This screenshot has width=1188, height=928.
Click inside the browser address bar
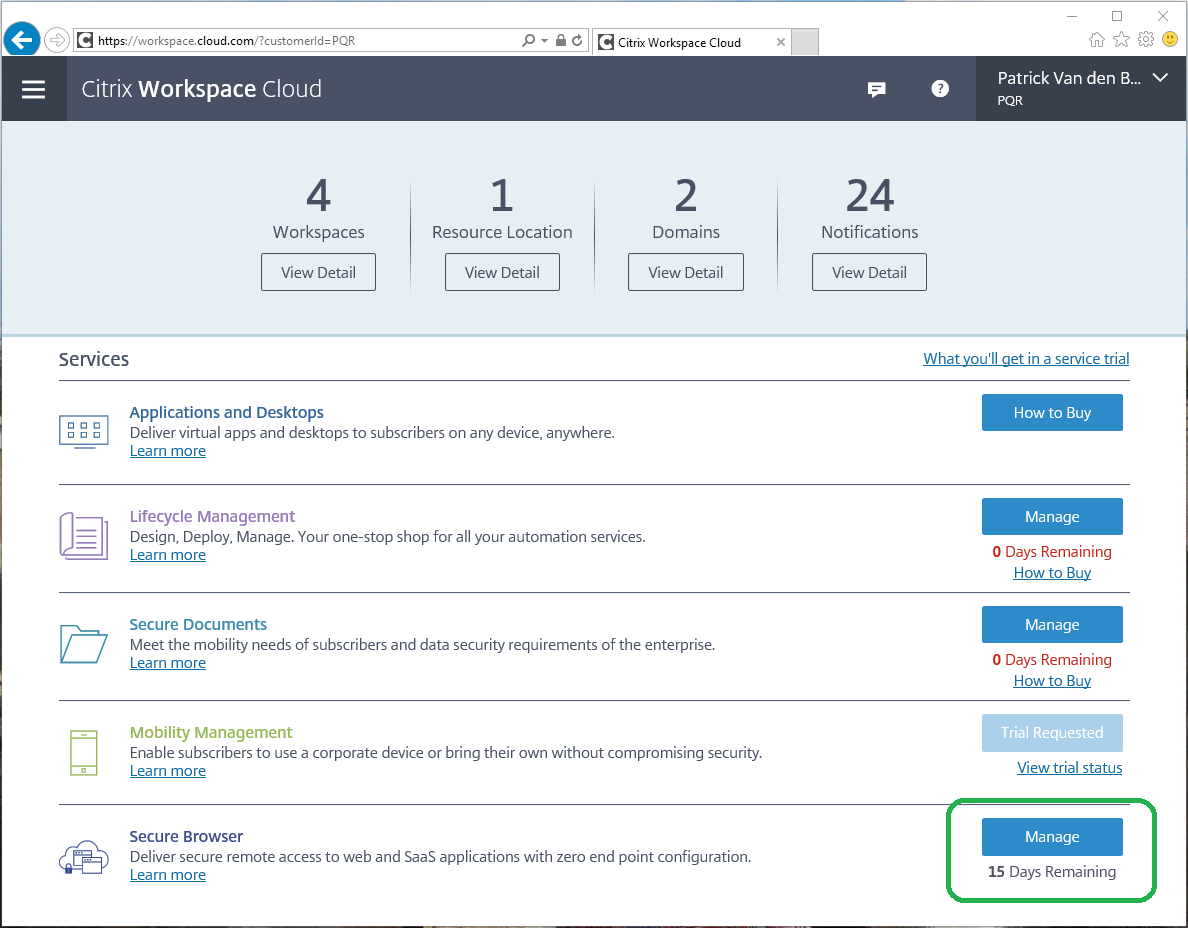[303, 41]
